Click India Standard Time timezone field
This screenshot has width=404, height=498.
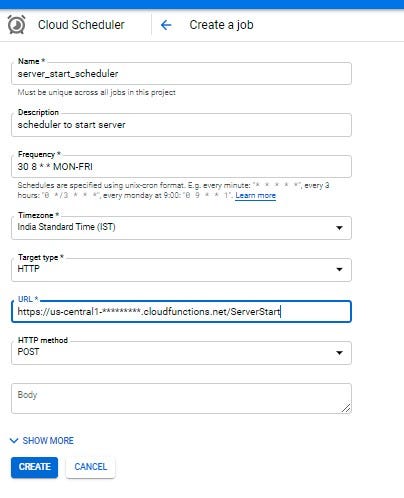181,228
